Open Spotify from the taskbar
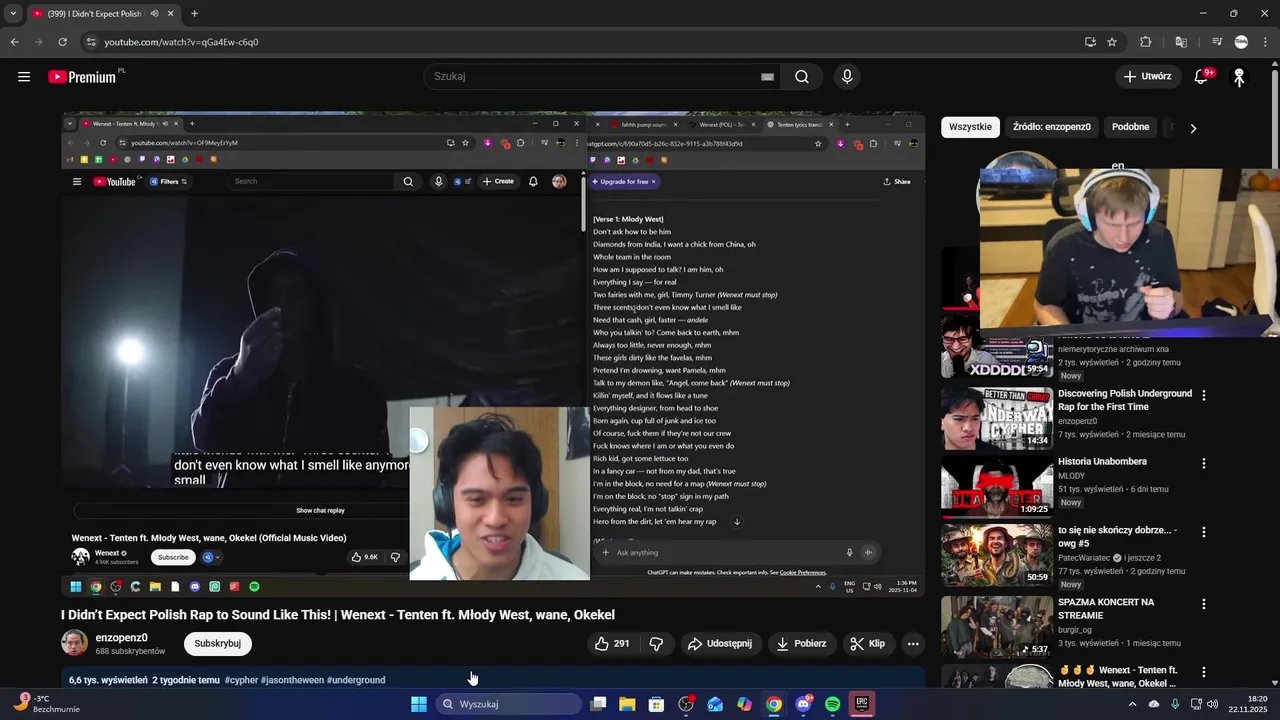This screenshot has width=1280, height=720. 833,704
